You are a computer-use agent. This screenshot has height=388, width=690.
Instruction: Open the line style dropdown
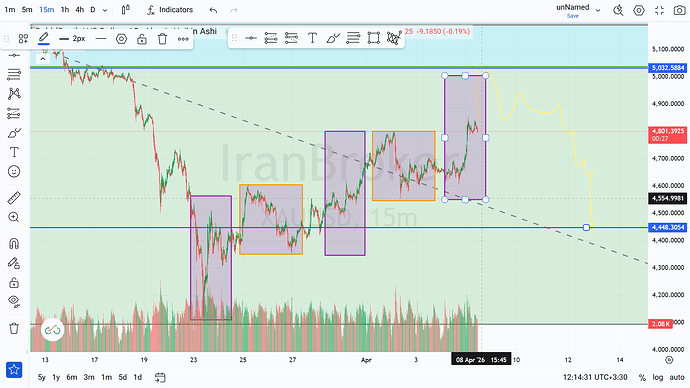coord(101,39)
